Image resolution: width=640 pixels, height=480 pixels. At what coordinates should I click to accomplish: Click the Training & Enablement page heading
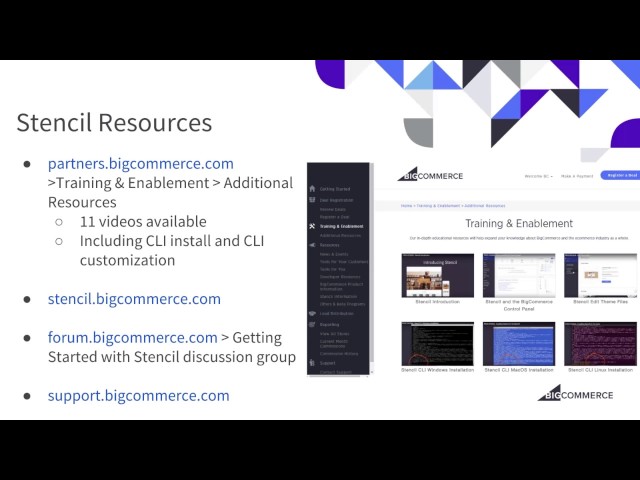(x=519, y=224)
